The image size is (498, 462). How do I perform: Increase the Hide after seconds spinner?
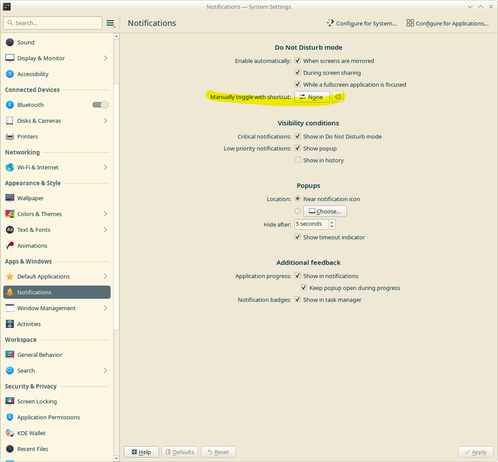coord(332,222)
